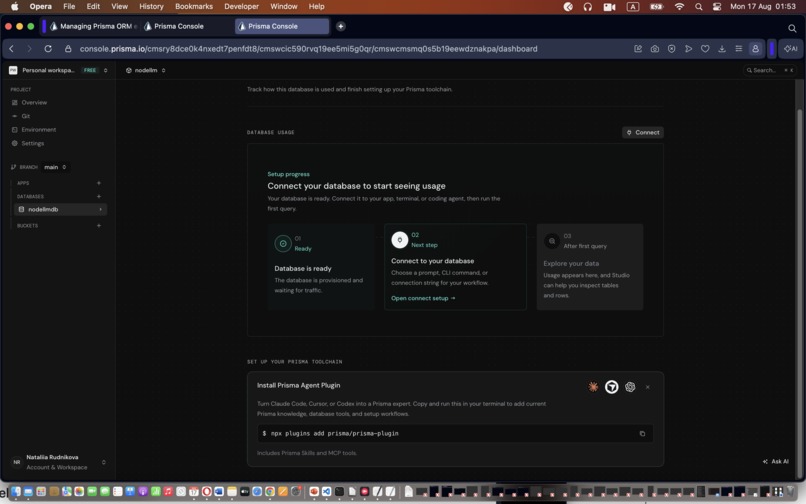Open the Bookmarks menu

194,6
